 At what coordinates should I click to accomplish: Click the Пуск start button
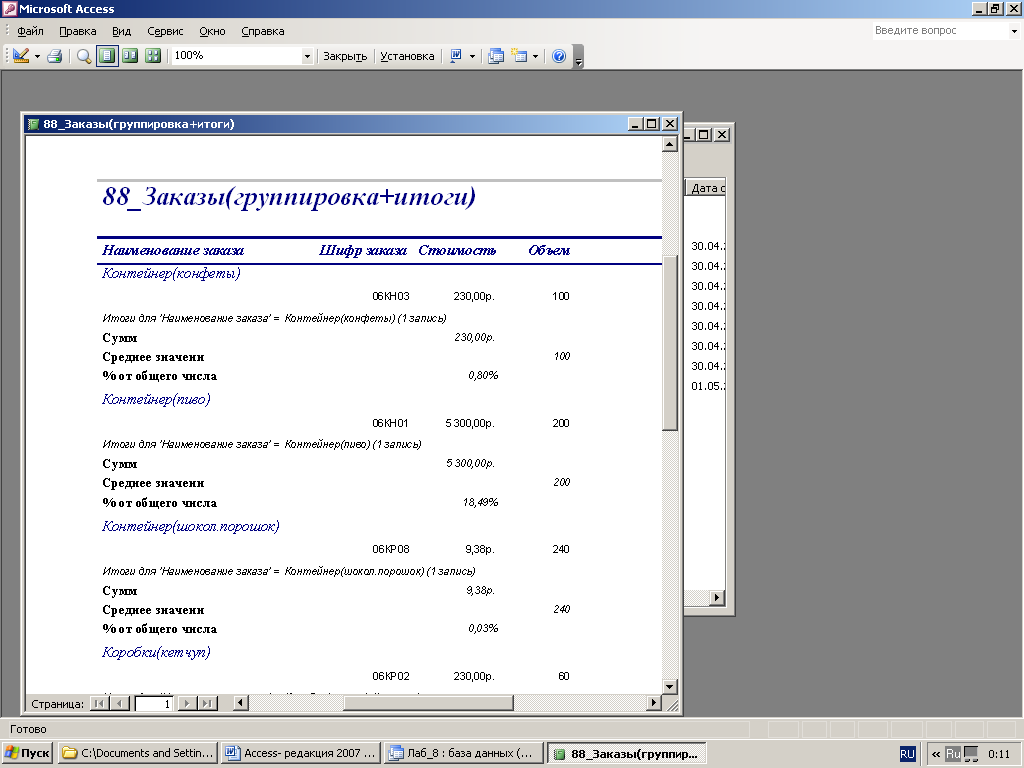tap(27, 753)
